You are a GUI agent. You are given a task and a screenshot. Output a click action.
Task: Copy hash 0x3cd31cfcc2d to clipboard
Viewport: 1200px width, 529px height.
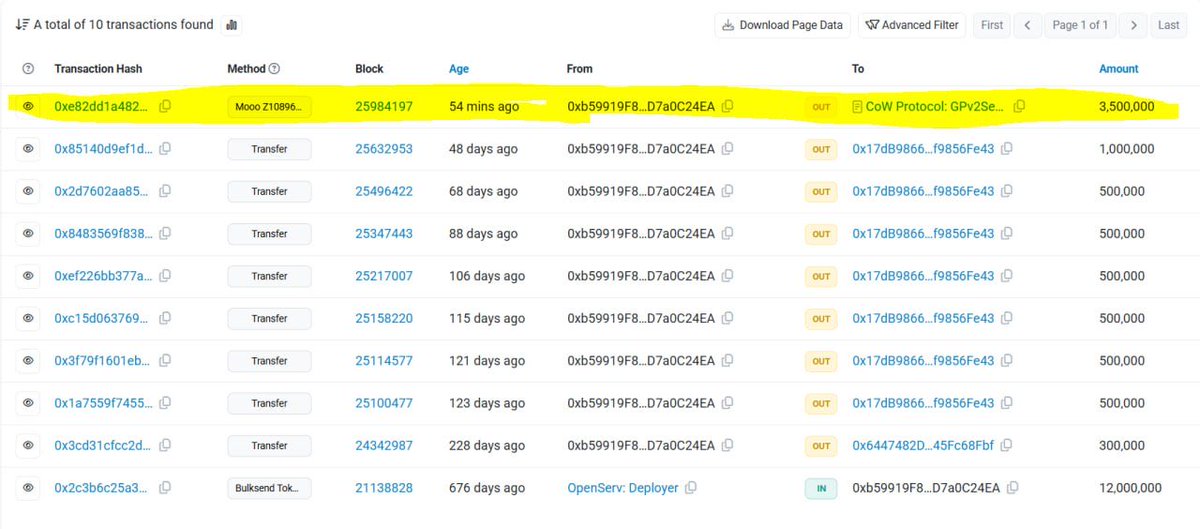(165, 445)
